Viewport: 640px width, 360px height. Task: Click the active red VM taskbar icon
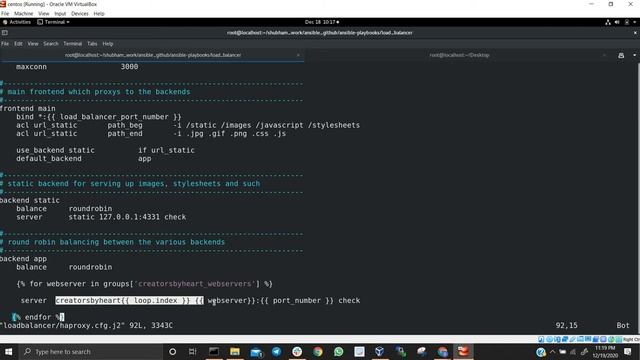463,352
